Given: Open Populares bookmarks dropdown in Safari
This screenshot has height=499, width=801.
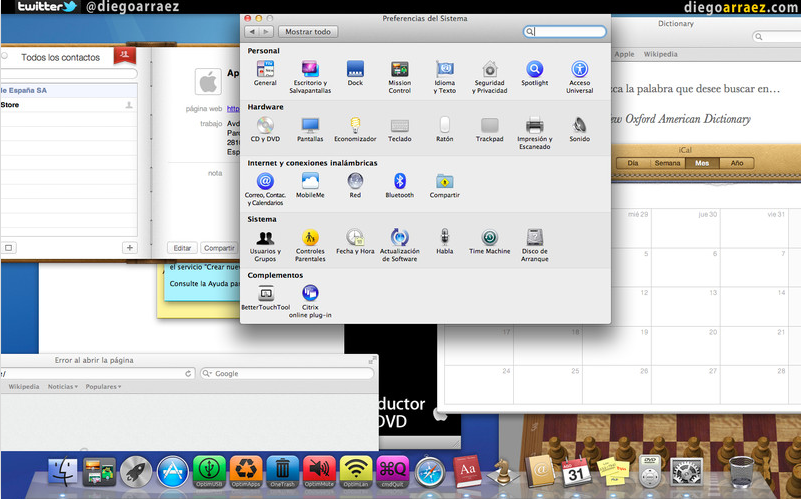Looking at the screenshot, I should [104, 387].
